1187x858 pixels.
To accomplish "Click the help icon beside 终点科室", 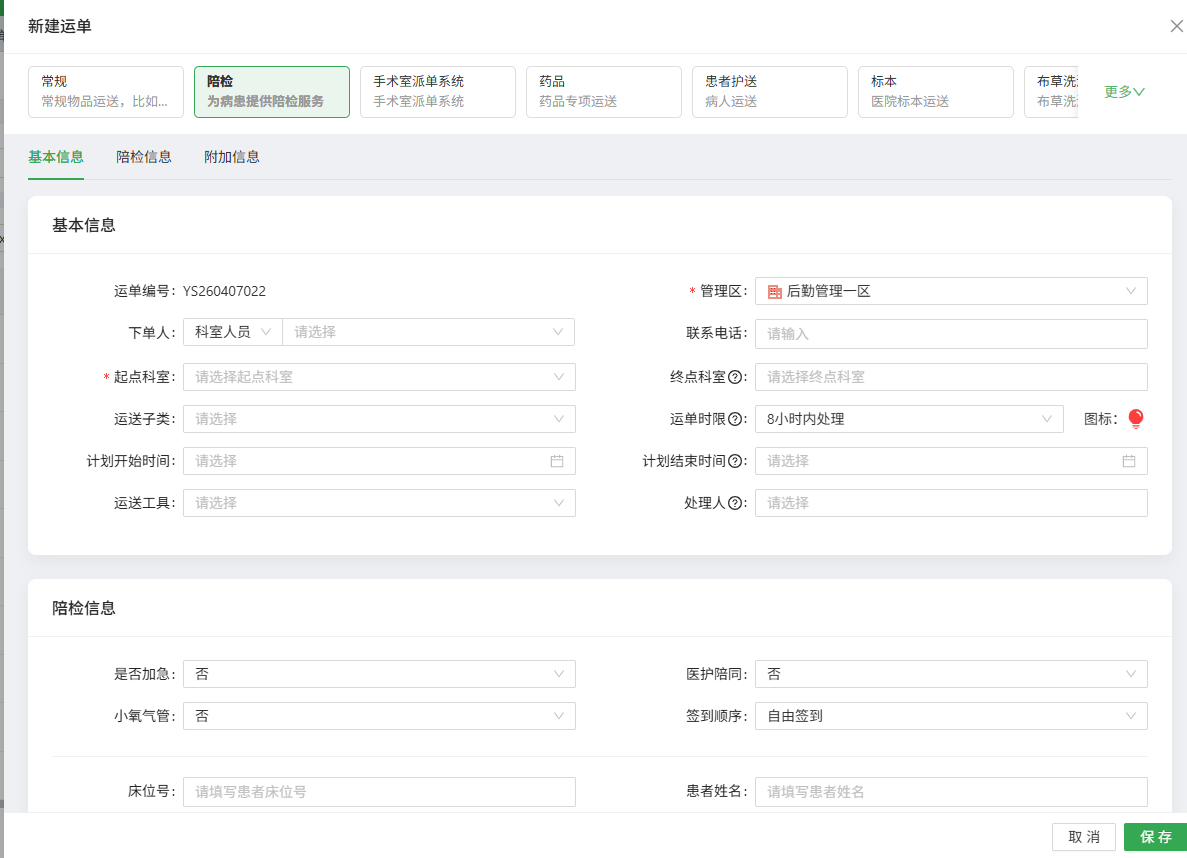I will tap(736, 377).
